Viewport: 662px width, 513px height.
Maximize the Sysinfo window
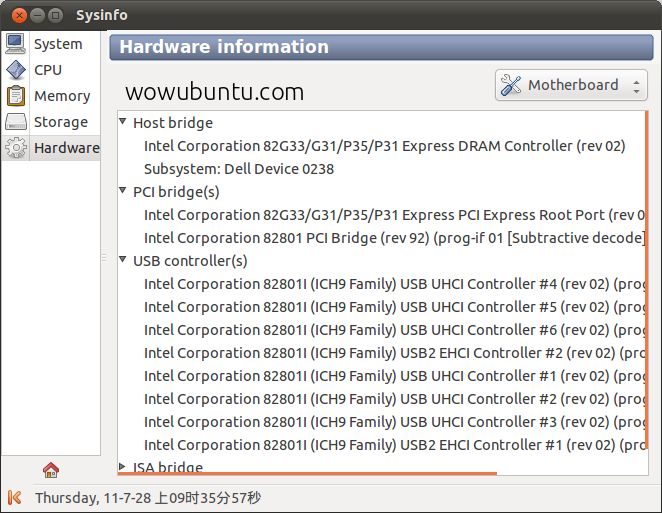pos(55,16)
